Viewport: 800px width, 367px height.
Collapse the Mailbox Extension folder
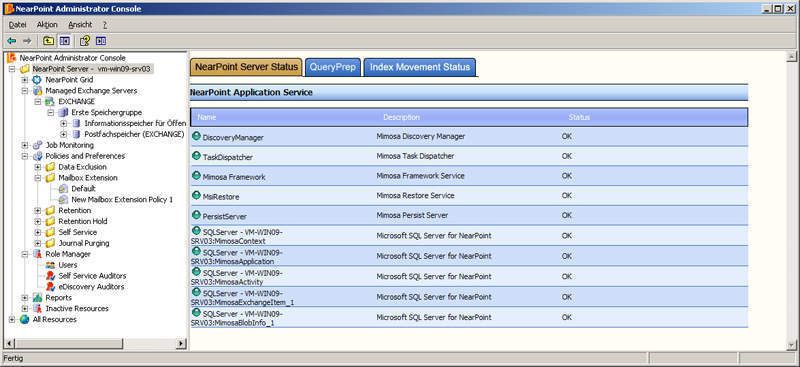[38, 178]
